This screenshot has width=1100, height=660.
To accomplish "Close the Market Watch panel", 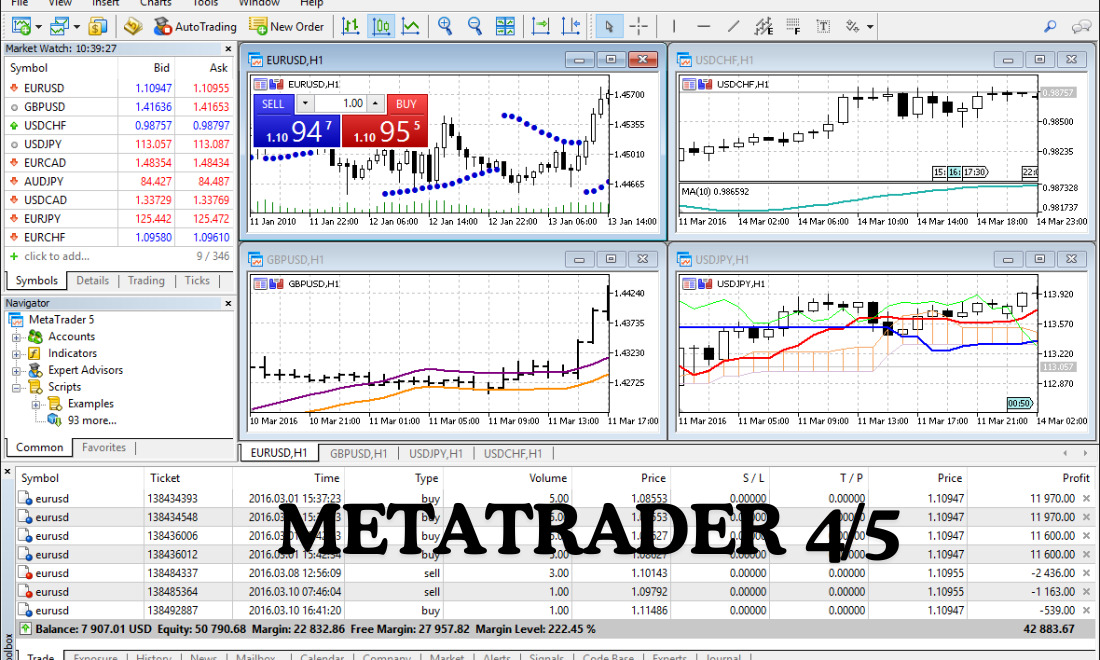I will [228, 49].
